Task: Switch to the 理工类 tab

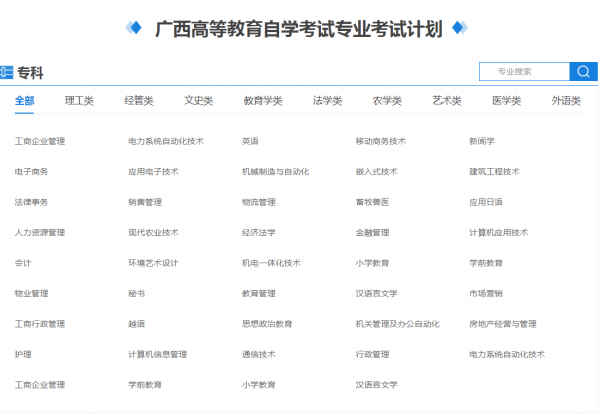Action: pos(79,101)
